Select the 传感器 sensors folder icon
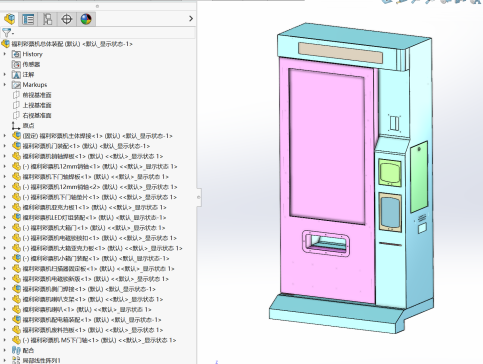483x364 pixels. [16, 64]
